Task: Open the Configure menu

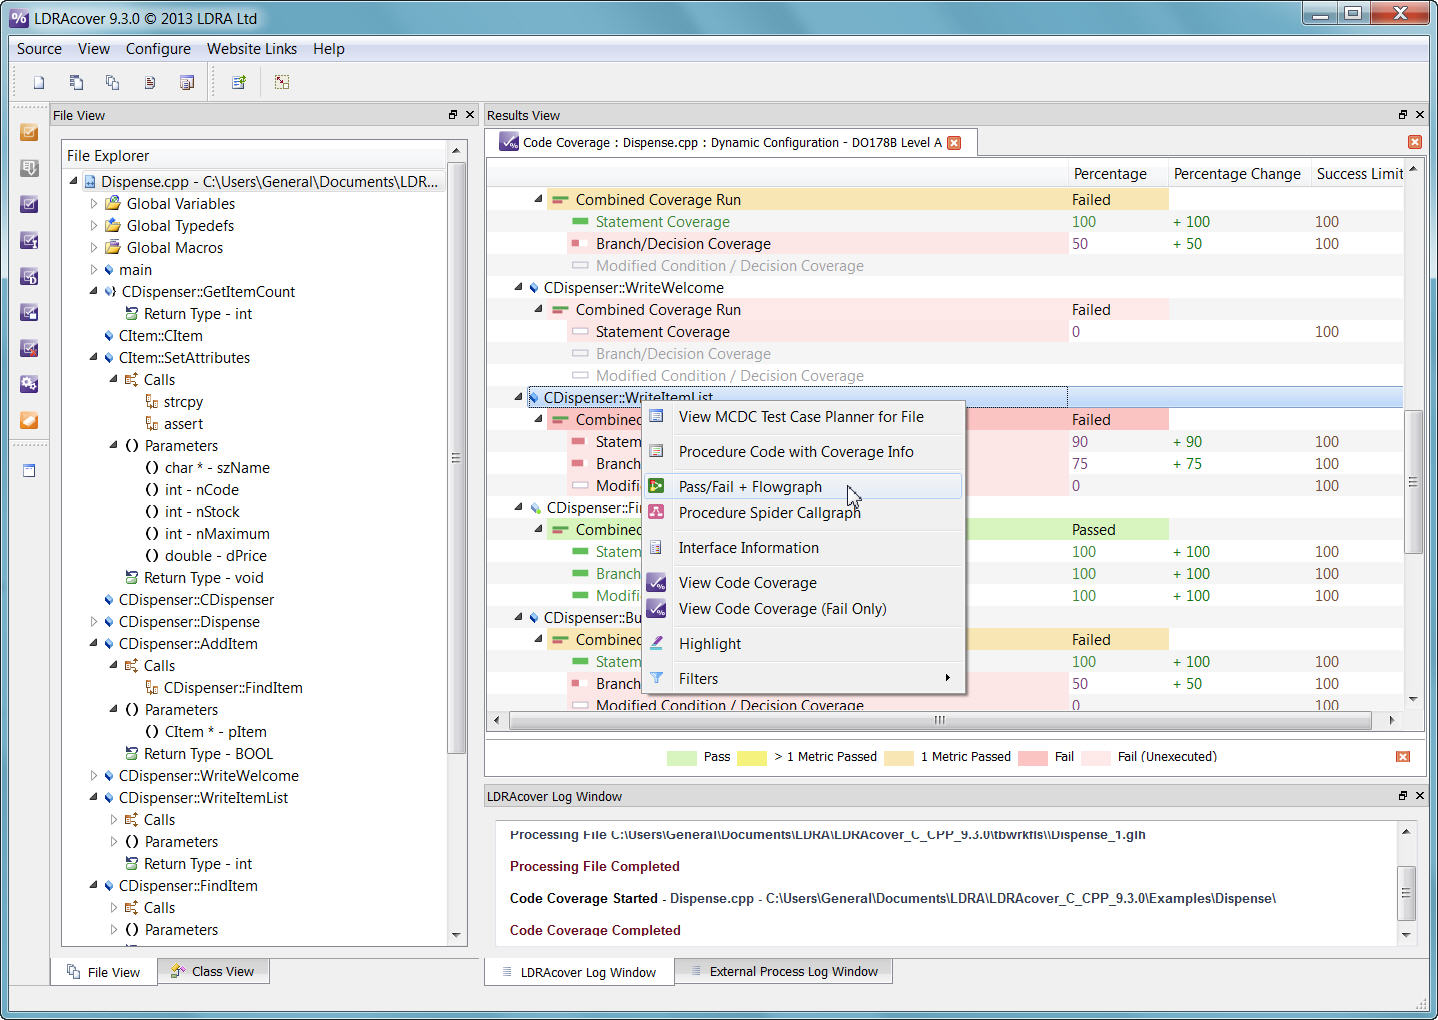Action: tap(158, 48)
